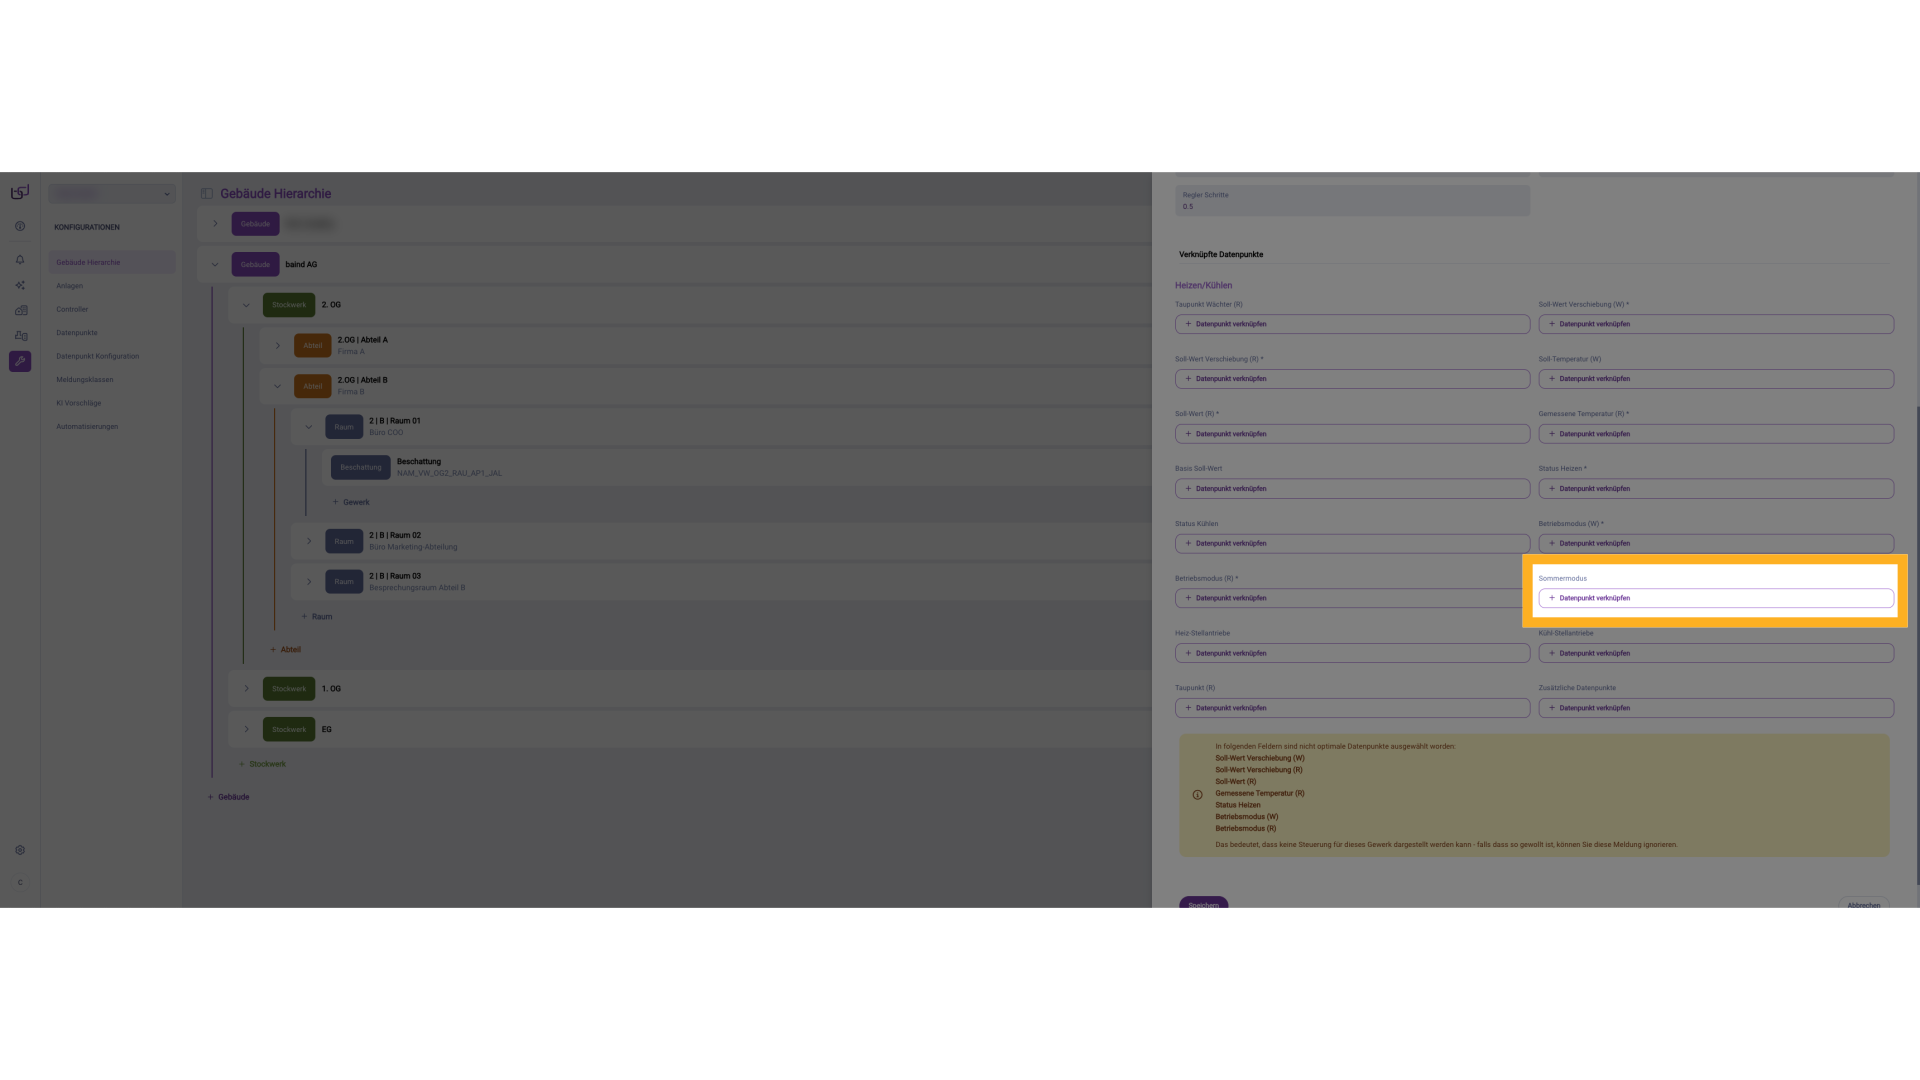Click the buildings sidebar icon
Screen dimensions: 1920x1080
(20, 310)
